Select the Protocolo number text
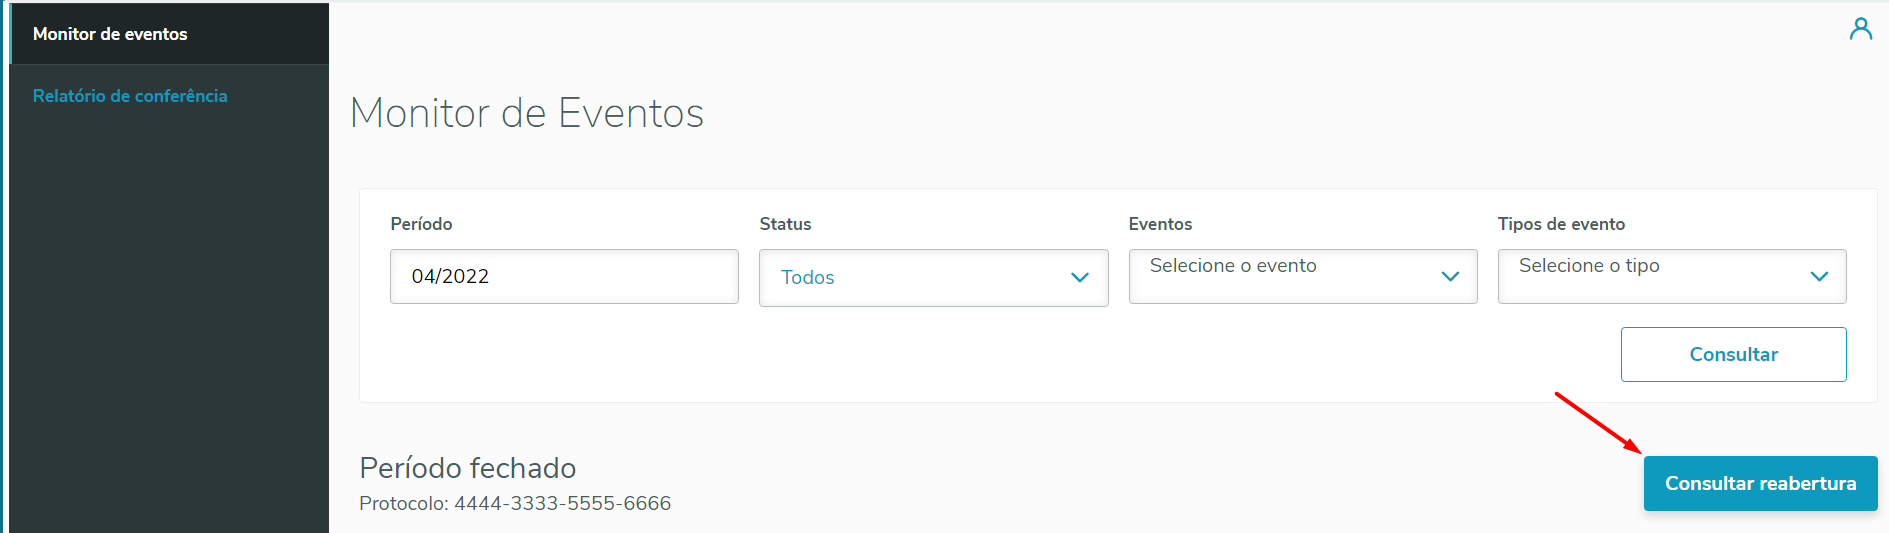 tap(562, 503)
